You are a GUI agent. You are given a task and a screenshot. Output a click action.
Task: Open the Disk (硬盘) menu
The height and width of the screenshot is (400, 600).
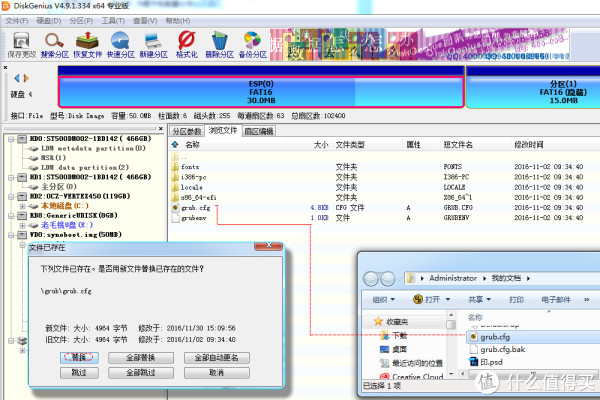pyautogui.click(x=49, y=21)
